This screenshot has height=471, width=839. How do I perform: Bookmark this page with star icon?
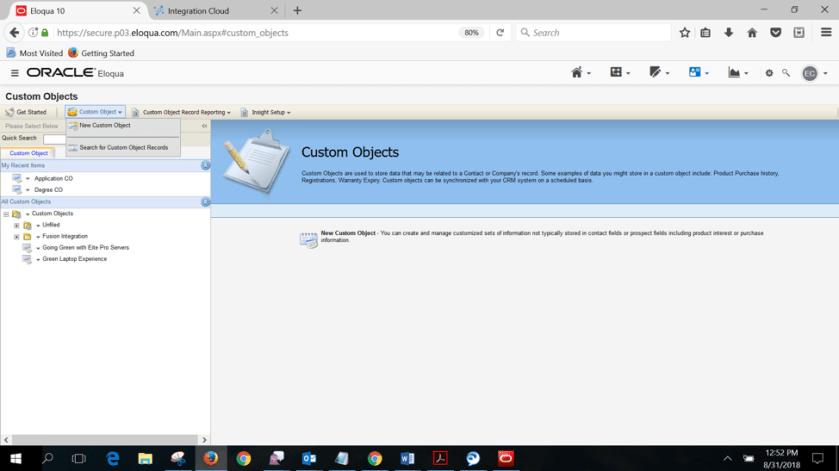[x=685, y=33]
